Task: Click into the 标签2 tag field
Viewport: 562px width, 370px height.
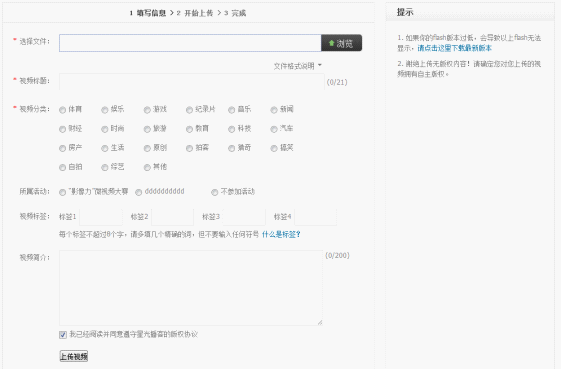Action: point(172,217)
